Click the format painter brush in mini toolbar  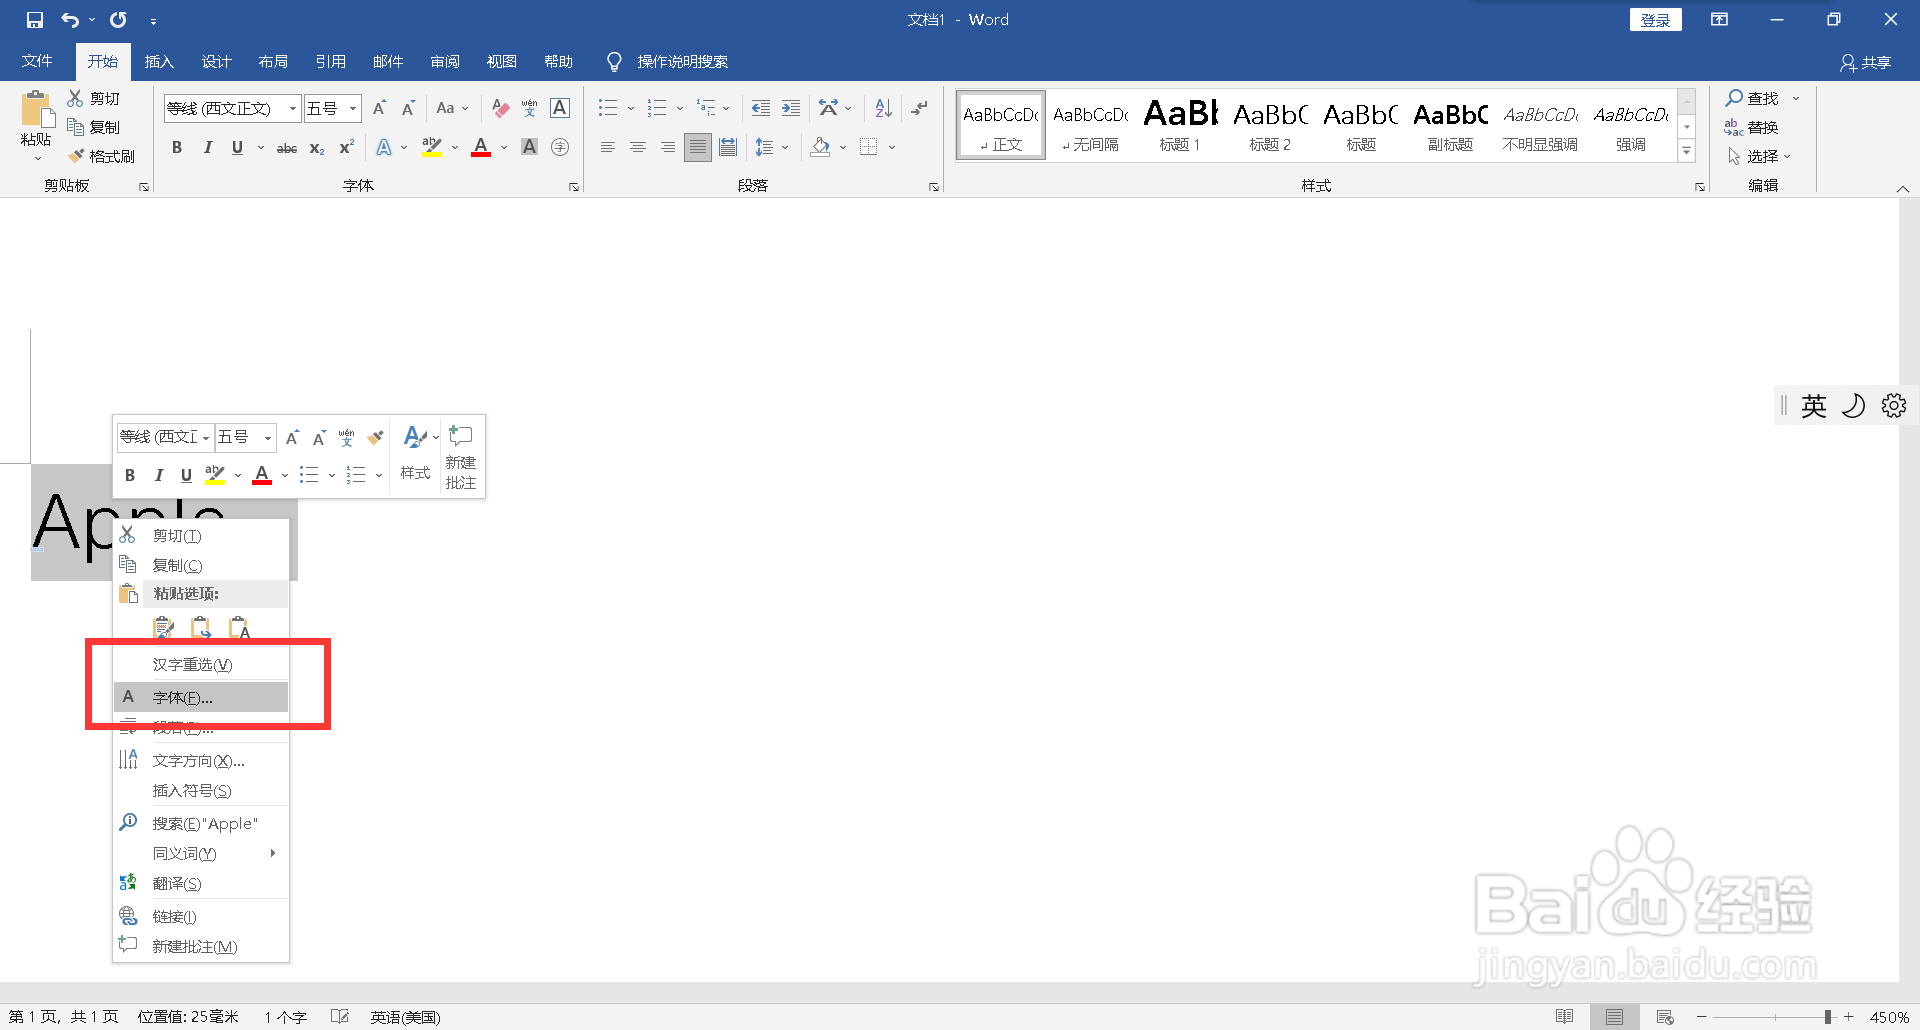coord(375,437)
